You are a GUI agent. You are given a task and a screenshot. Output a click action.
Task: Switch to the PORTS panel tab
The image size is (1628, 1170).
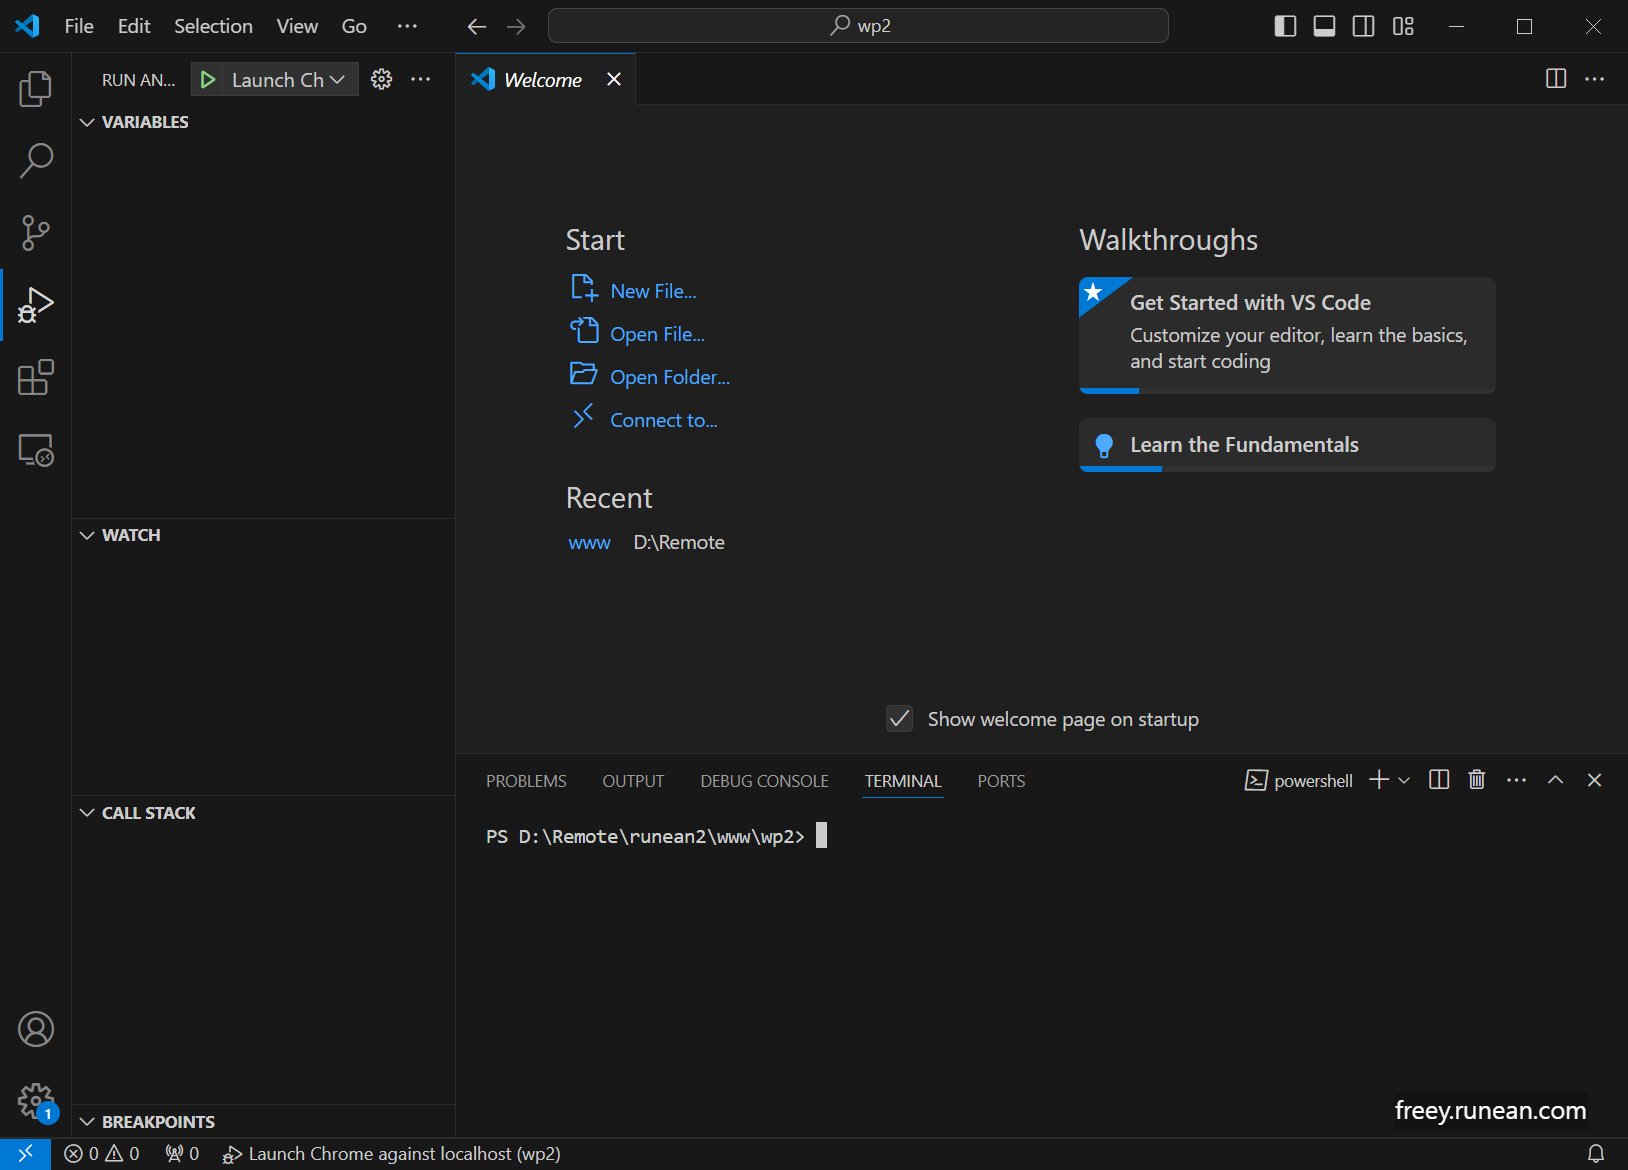[1001, 781]
